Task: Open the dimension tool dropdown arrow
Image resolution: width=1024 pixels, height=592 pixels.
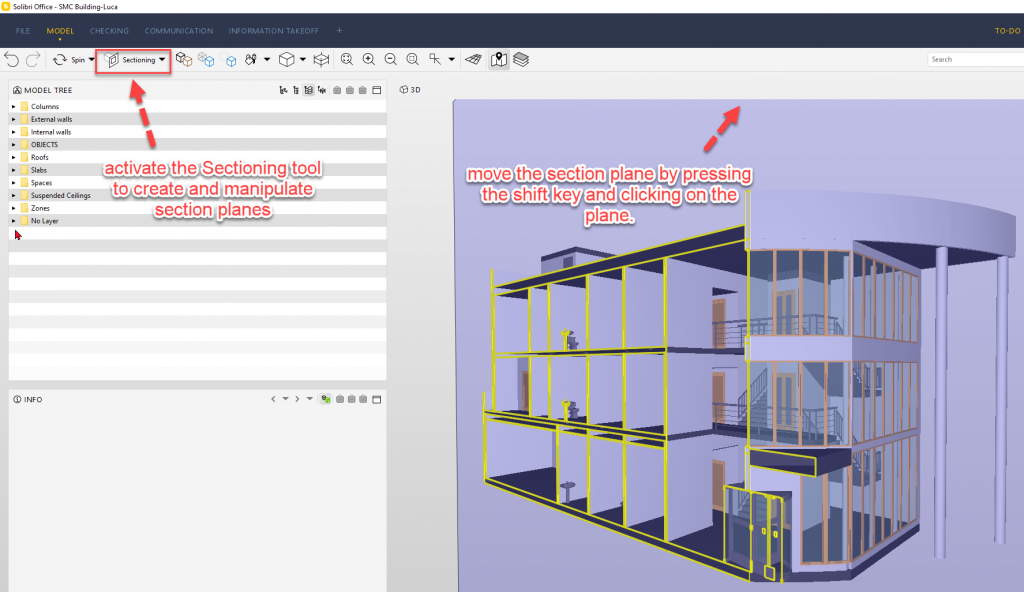Action: 451,59
